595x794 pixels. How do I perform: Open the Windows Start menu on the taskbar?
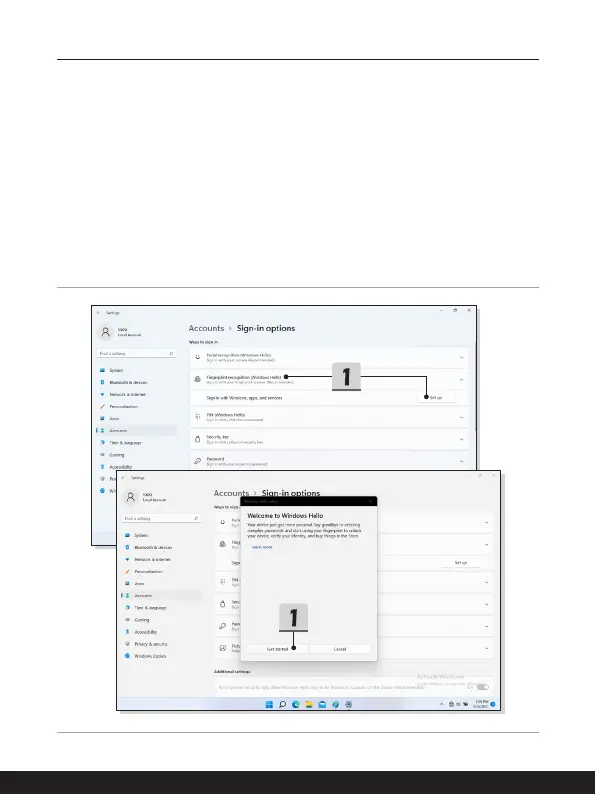[269, 704]
